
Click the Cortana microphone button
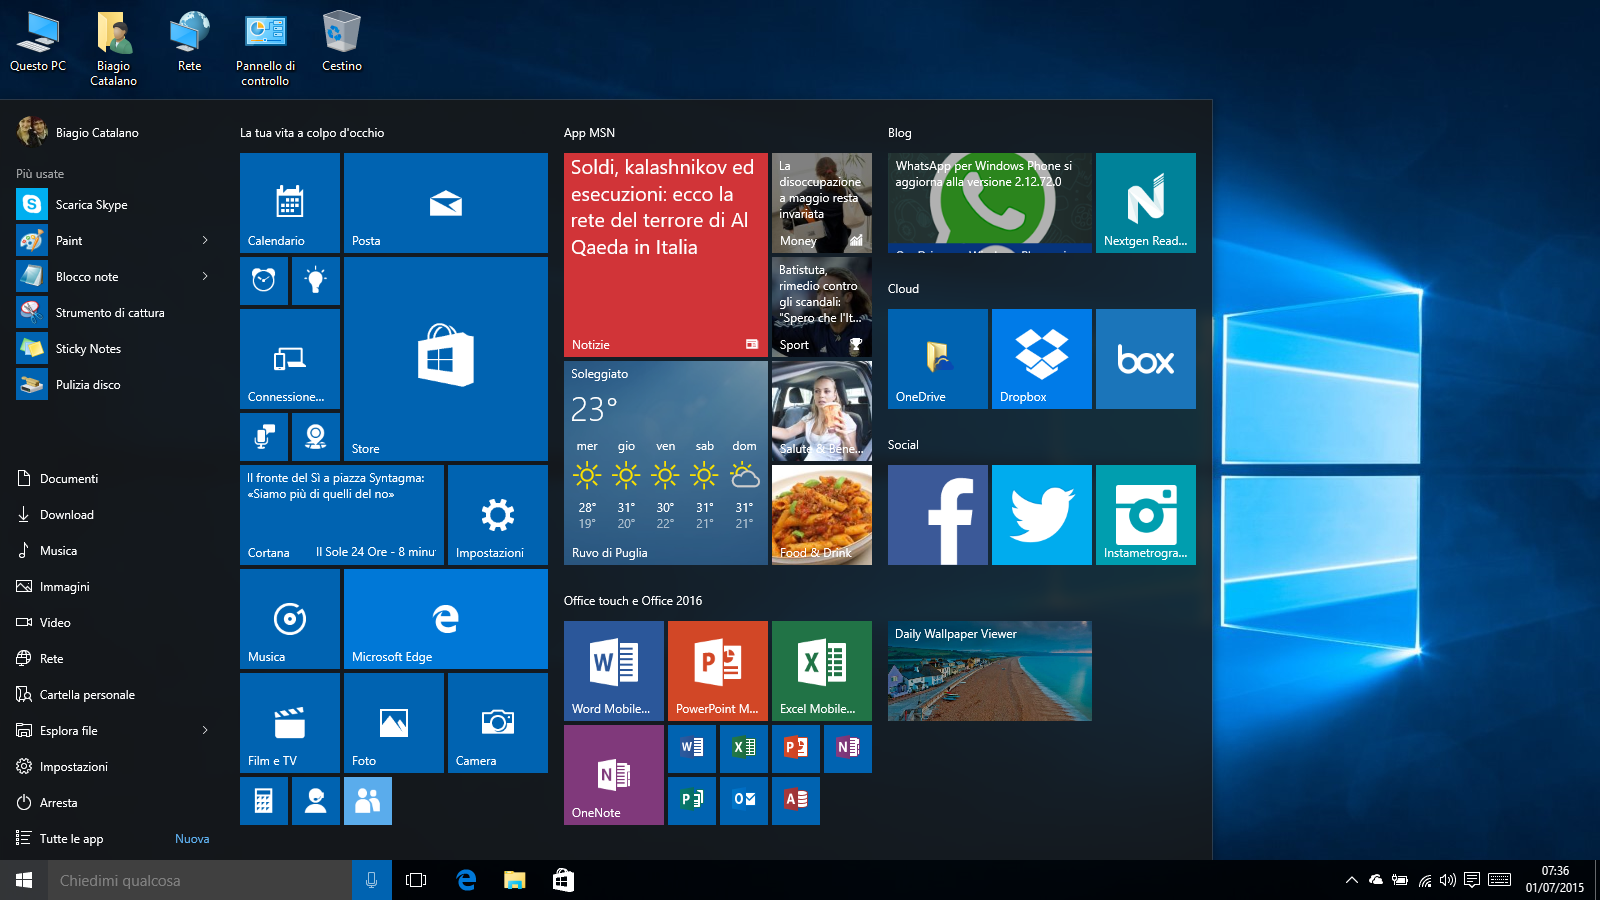(372, 880)
